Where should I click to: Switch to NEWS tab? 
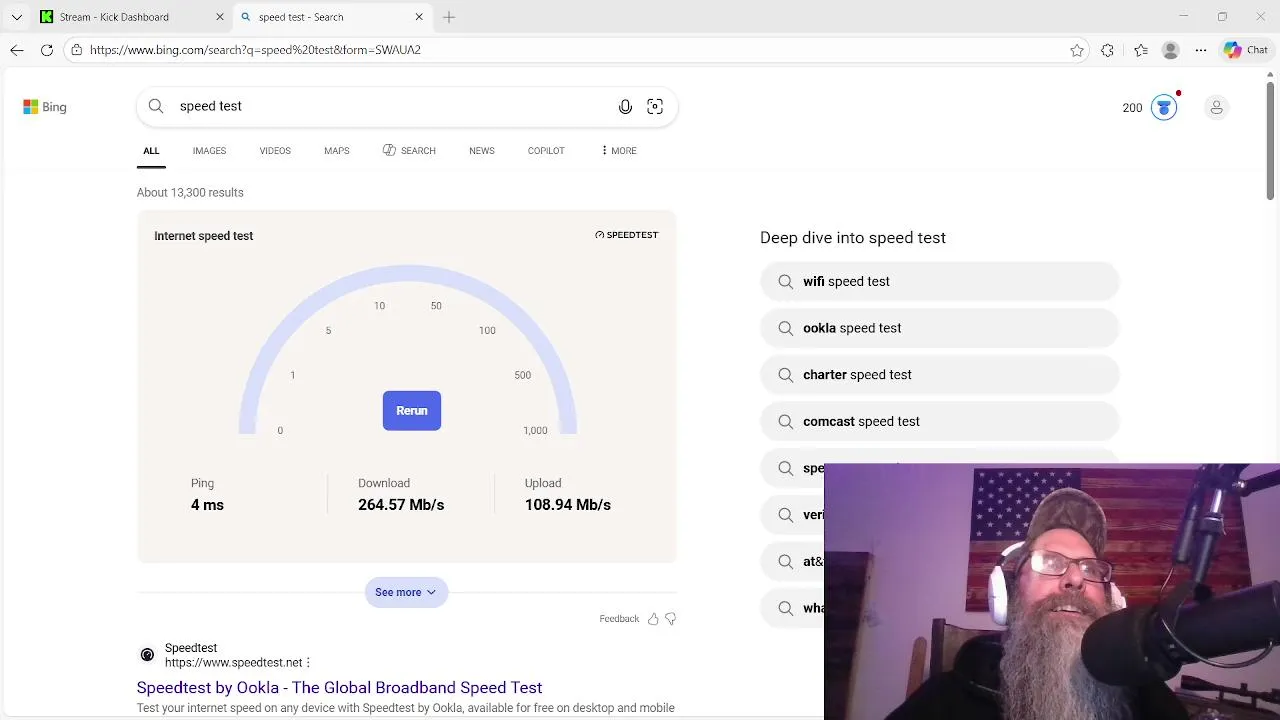pyautogui.click(x=482, y=151)
